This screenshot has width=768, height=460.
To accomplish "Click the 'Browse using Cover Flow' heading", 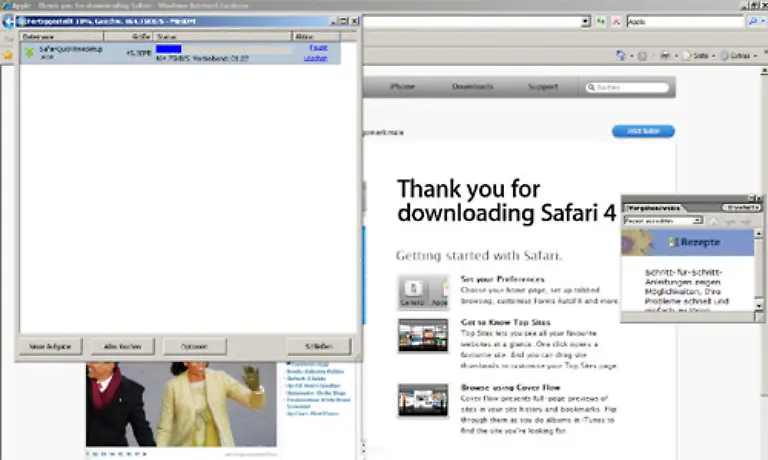I will point(510,387).
